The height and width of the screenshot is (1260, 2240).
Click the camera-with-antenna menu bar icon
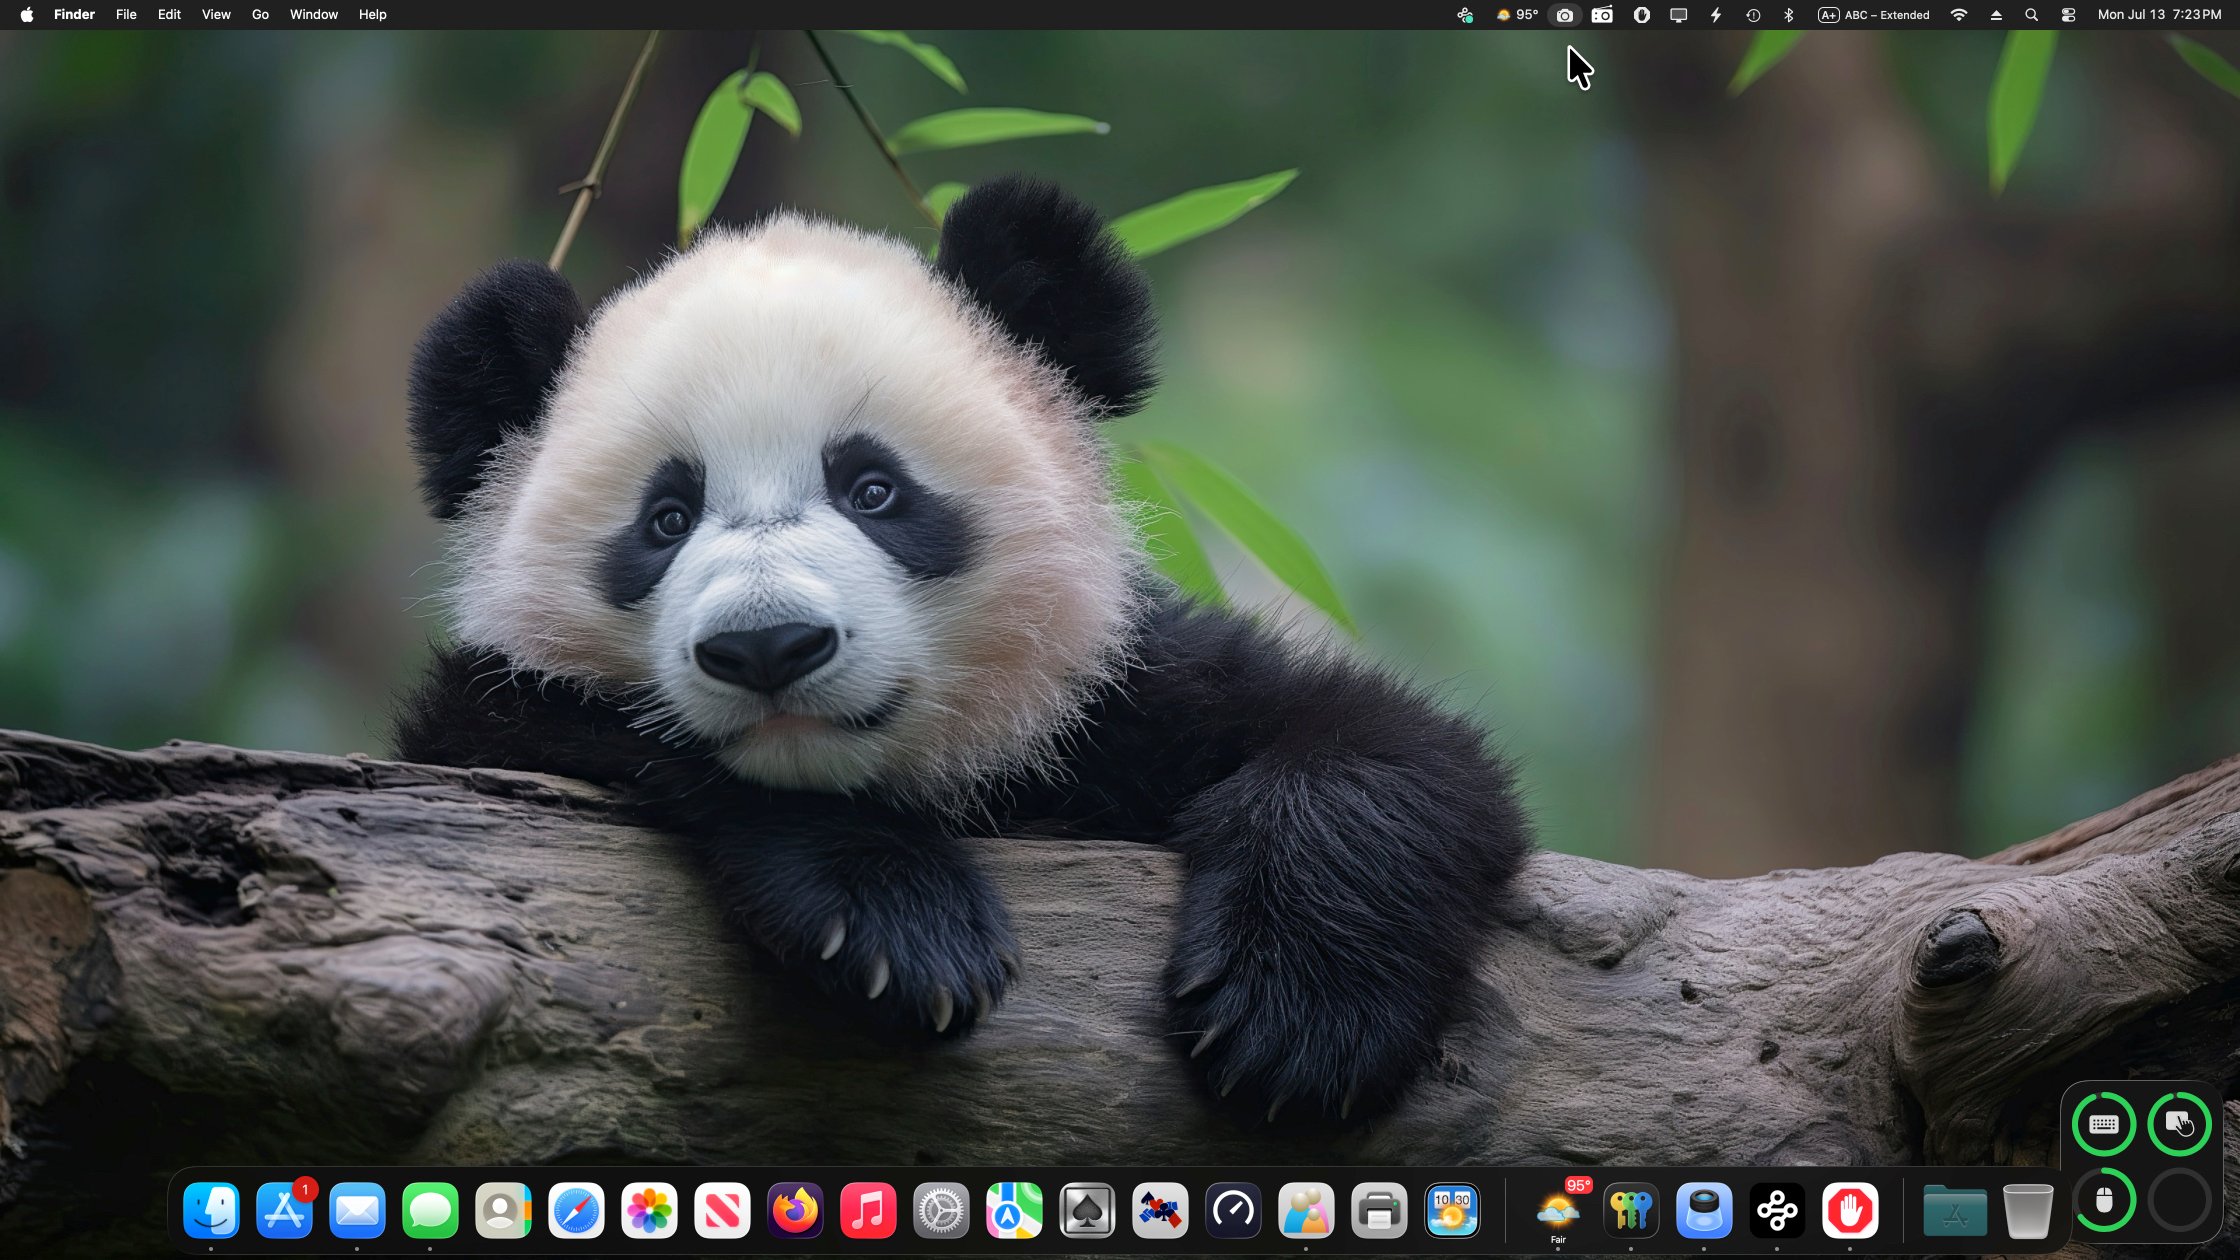[1602, 15]
